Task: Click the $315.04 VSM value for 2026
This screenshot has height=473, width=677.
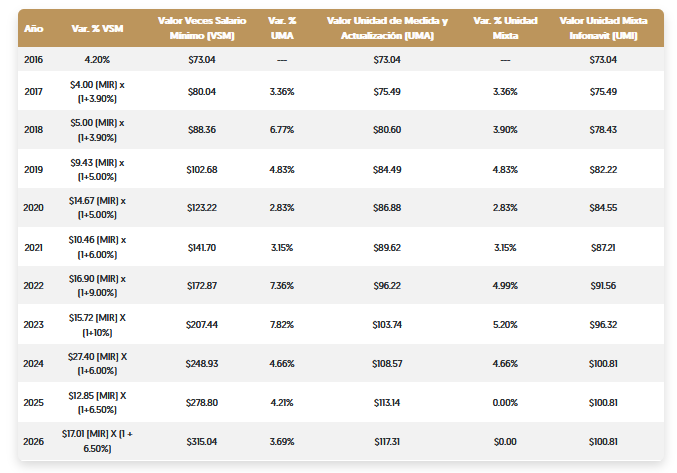Action: pyautogui.click(x=202, y=442)
